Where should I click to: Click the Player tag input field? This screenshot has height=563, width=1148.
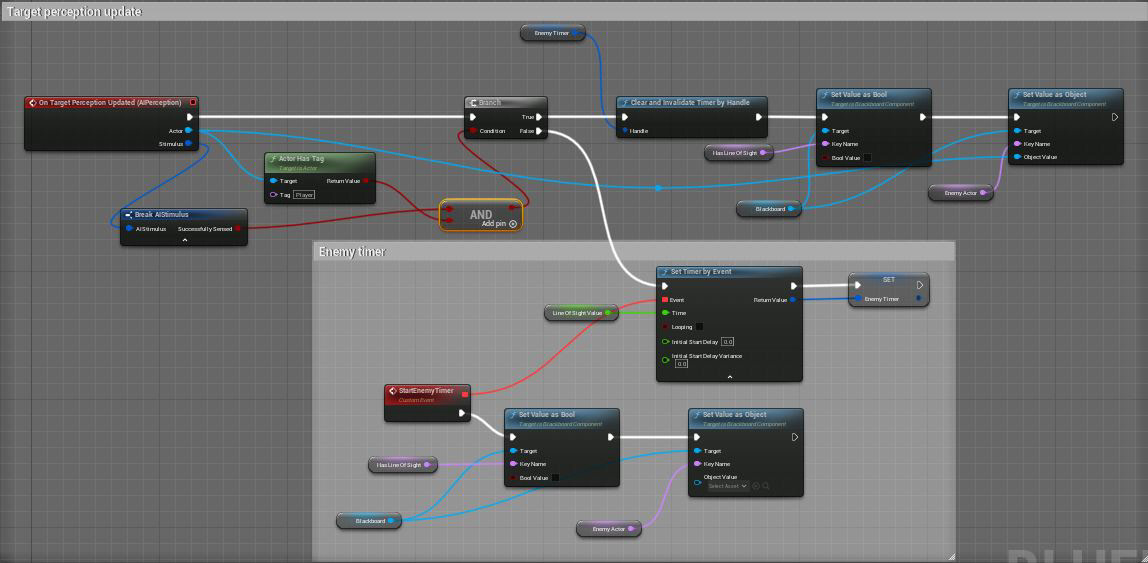[304, 195]
